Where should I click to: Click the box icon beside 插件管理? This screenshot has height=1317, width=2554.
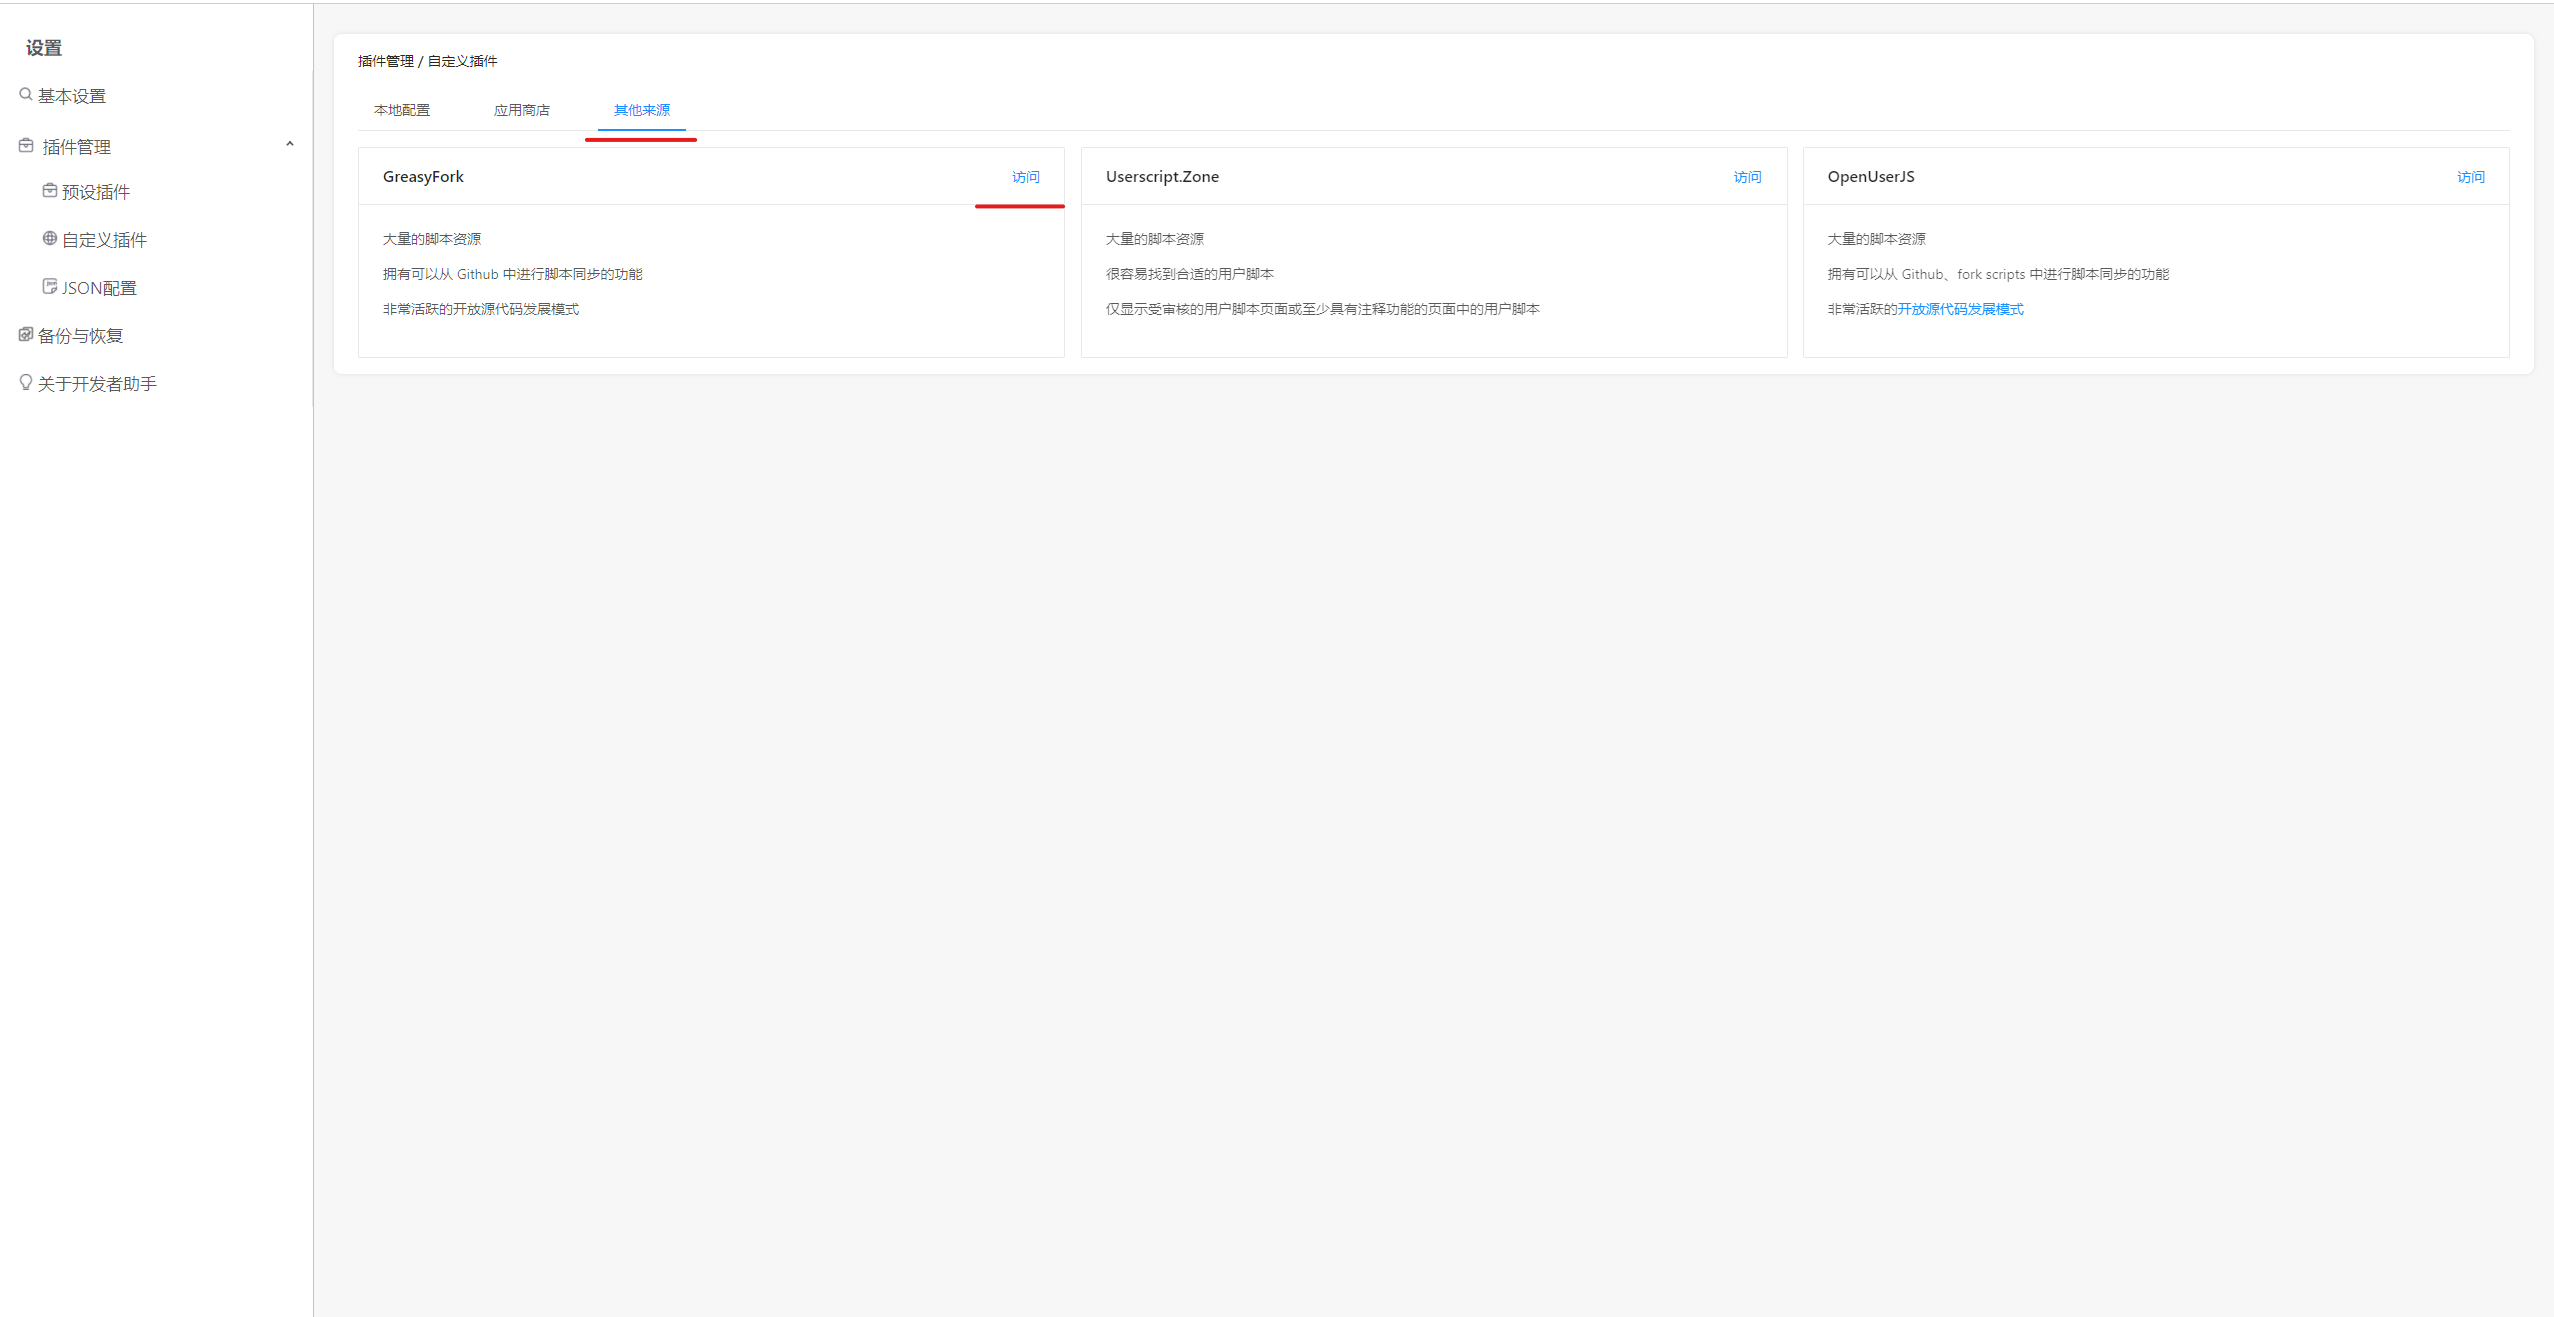26,146
